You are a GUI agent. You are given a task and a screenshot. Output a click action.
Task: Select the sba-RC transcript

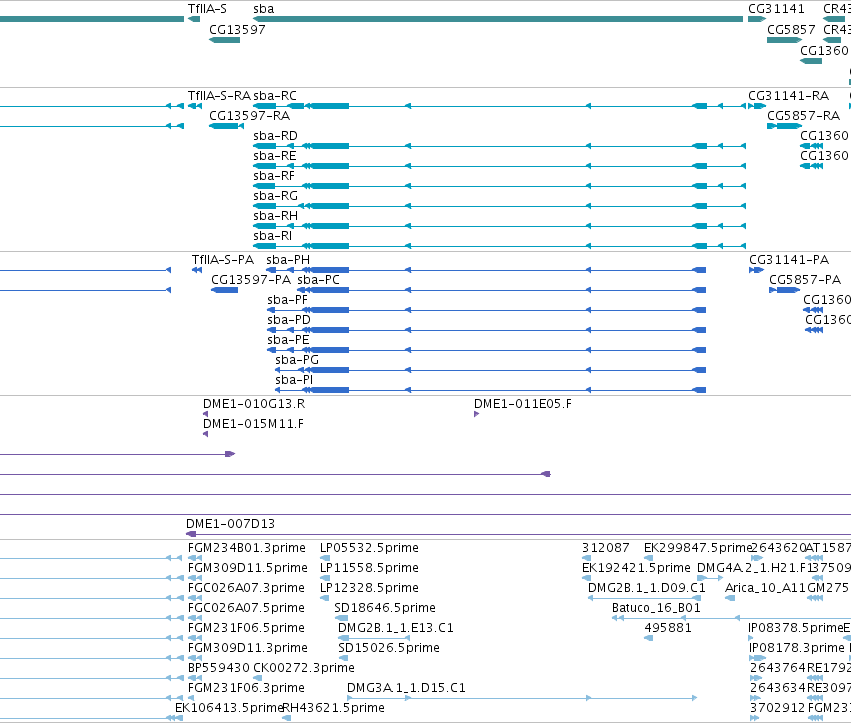click(499, 106)
